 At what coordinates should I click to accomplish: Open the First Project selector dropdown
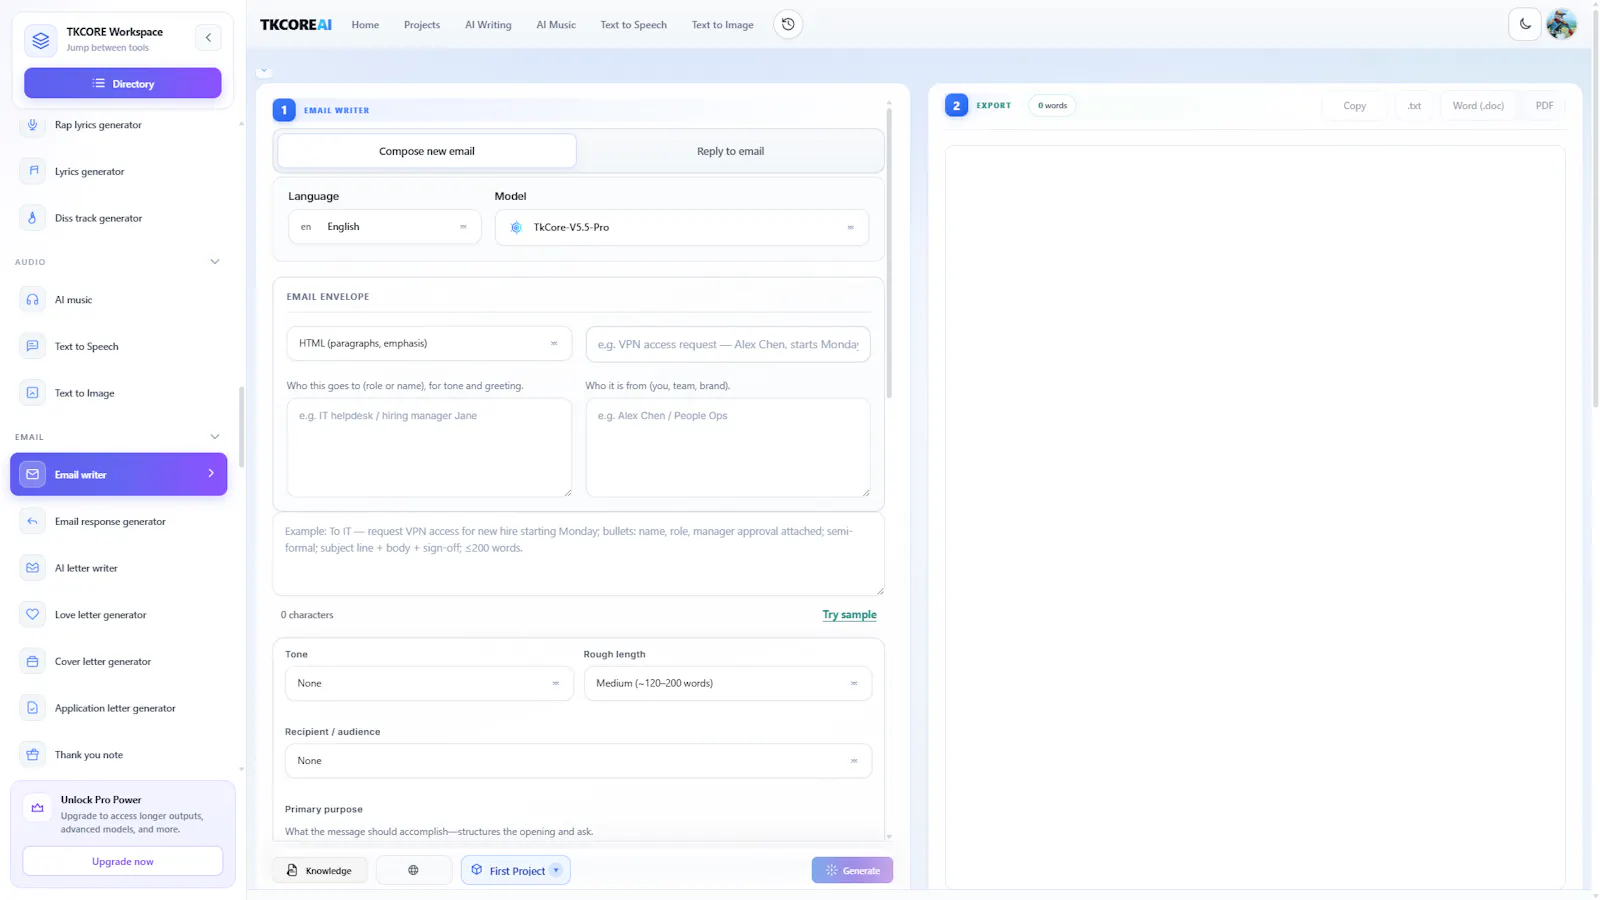516,870
